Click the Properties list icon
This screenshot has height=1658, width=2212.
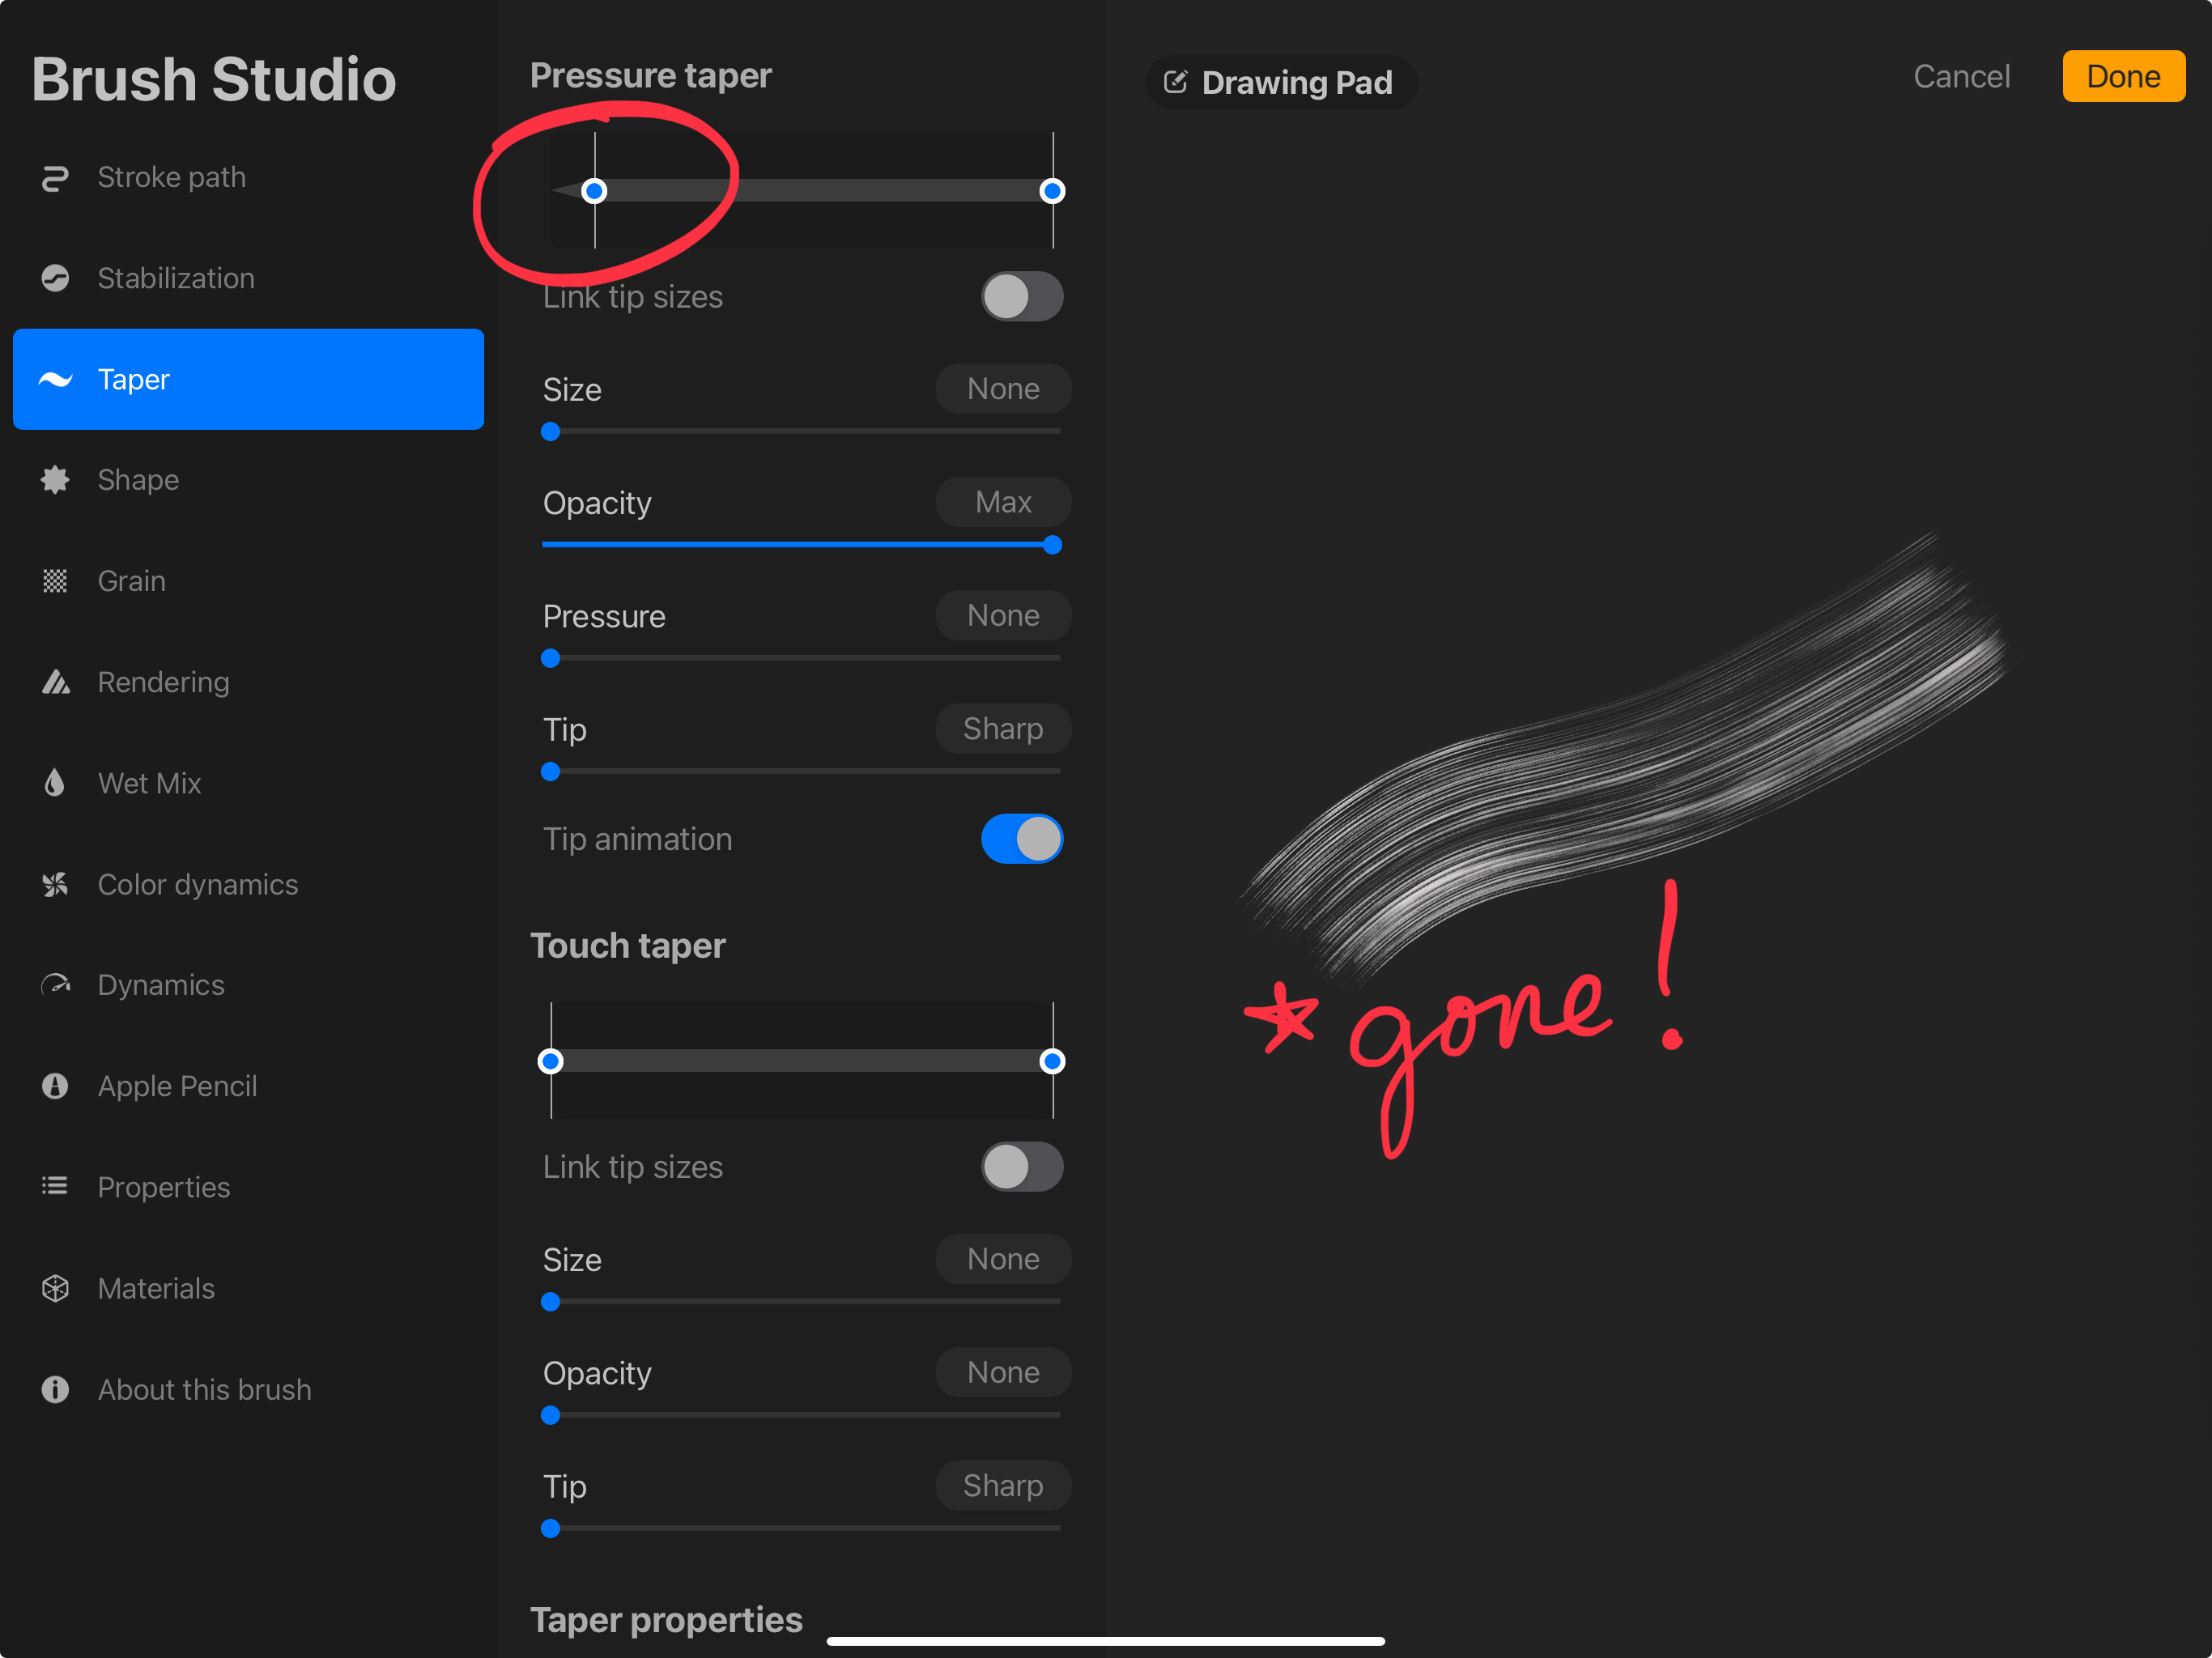(55, 1187)
